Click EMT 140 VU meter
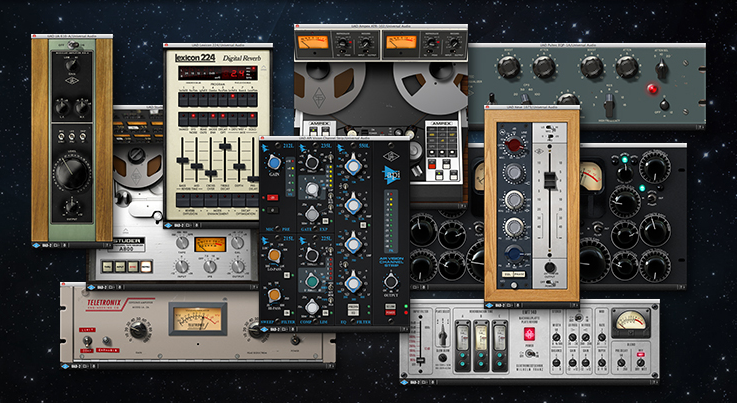This screenshot has width=737, height=403. pyautogui.click(x=630, y=321)
